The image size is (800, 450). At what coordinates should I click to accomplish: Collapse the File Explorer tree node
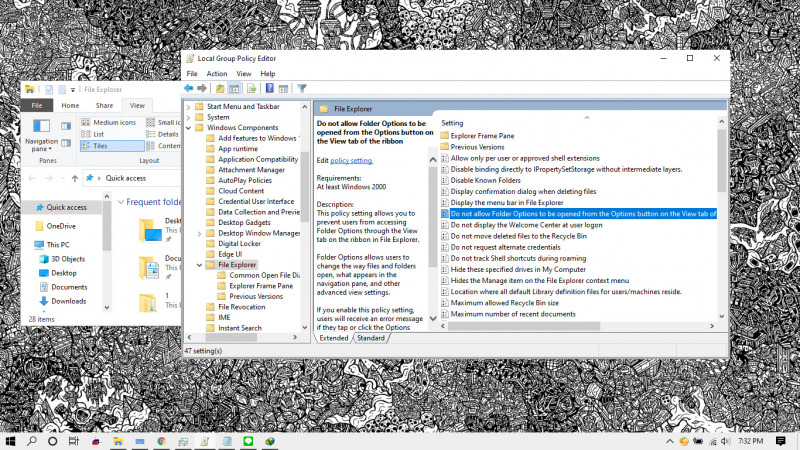click(199, 265)
